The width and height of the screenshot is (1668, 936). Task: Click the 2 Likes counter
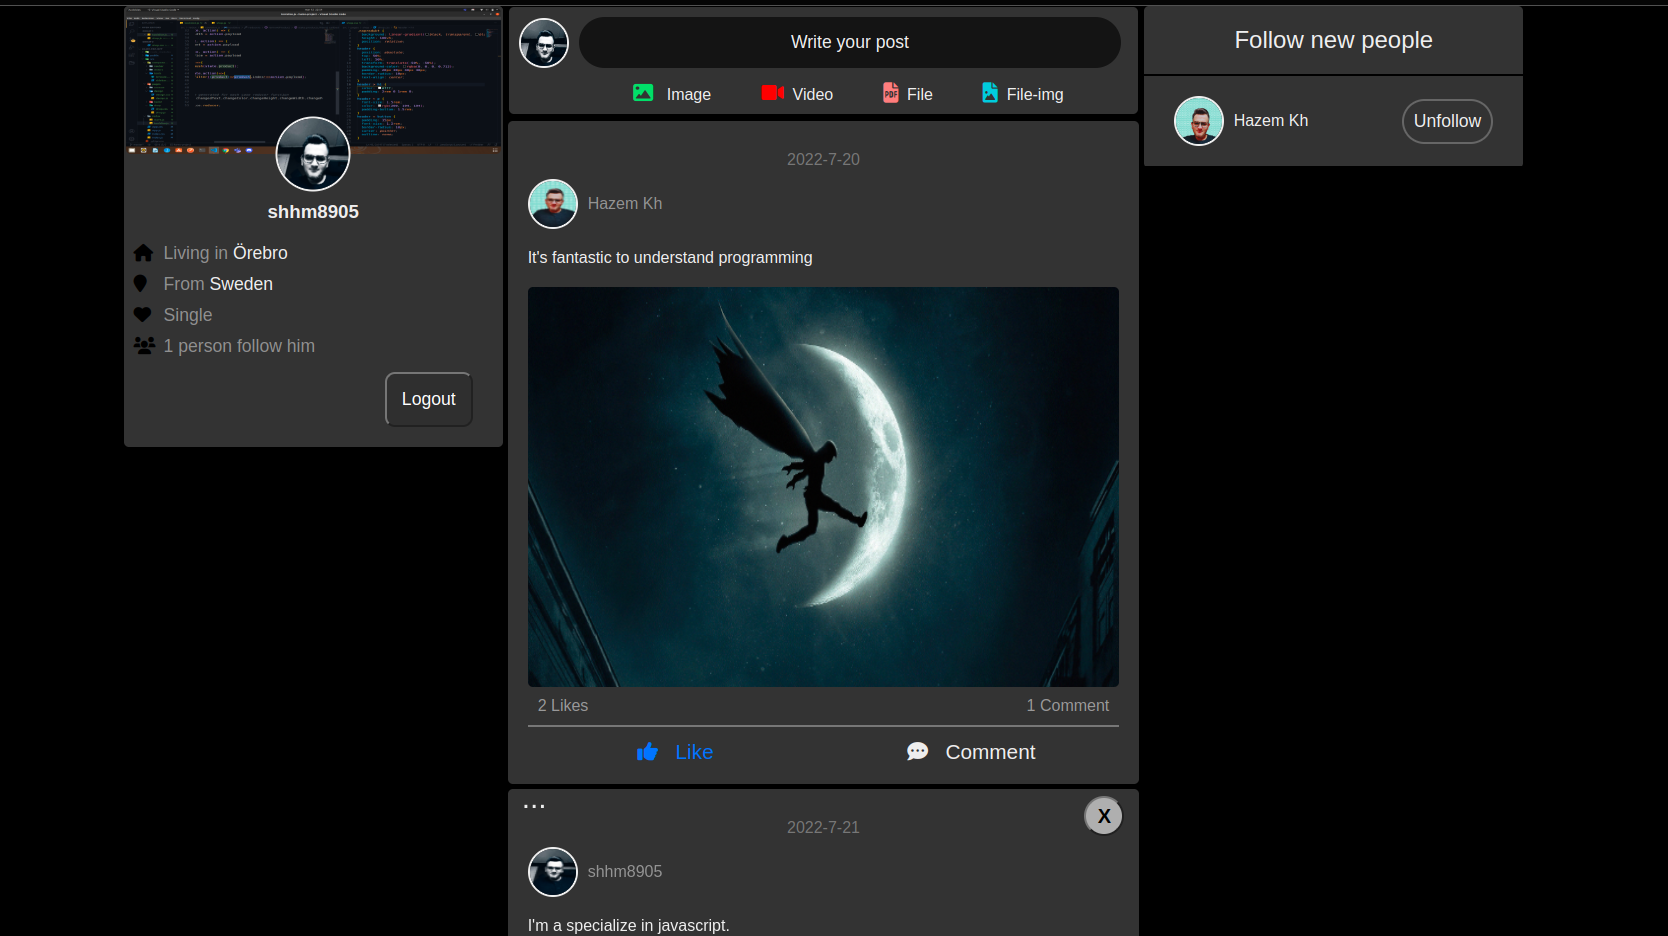click(562, 705)
